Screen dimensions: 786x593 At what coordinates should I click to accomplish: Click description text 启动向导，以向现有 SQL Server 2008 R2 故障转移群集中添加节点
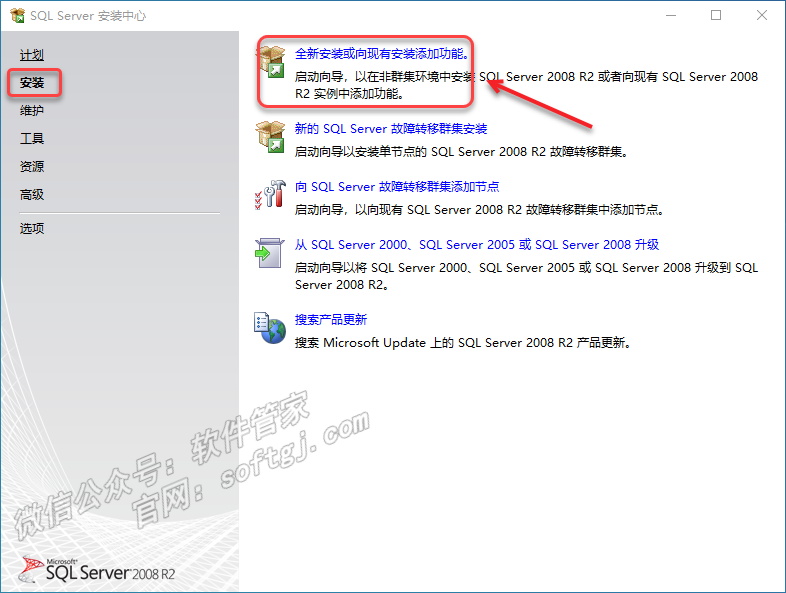click(480, 210)
